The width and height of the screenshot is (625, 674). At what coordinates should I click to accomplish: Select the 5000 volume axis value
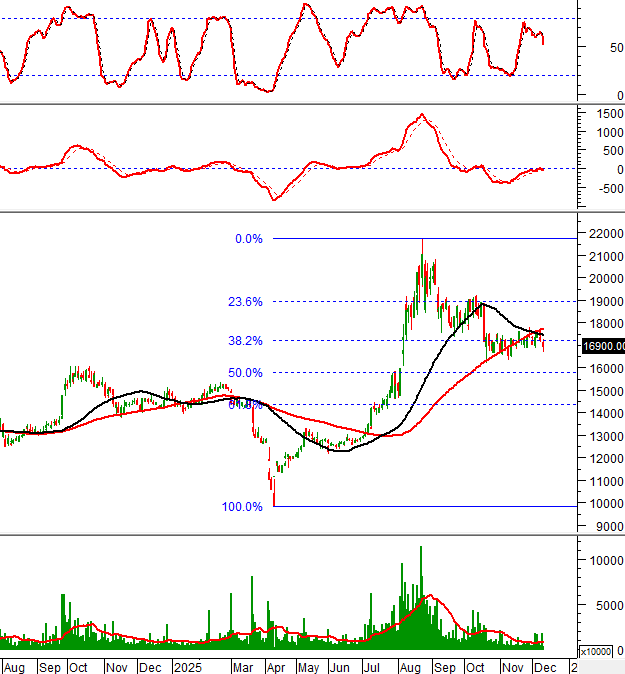[598, 604]
